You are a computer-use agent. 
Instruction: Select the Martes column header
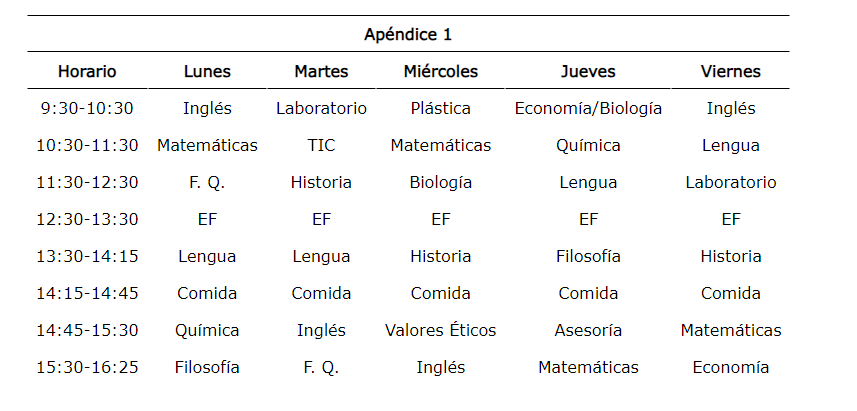tap(321, 71)
